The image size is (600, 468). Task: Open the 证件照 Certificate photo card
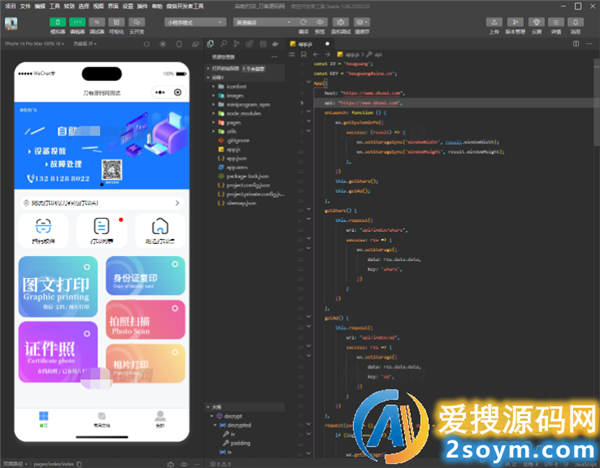(57, 350)
